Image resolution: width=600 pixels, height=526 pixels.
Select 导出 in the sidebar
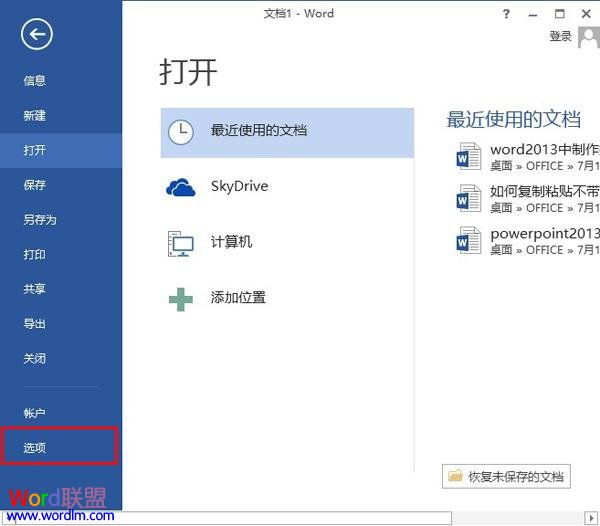click(x=35, y=324)
